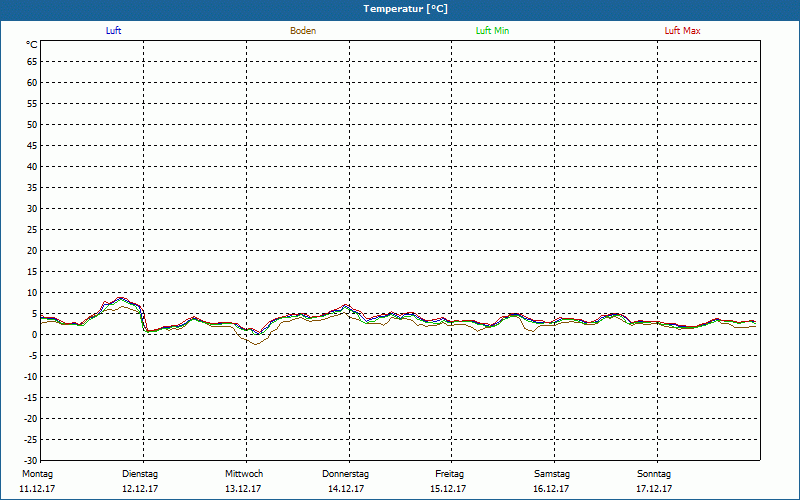Viewport: 800px width, 500px height.
Task: Click the 'Freitag' day label
Action: pos(449,474)
